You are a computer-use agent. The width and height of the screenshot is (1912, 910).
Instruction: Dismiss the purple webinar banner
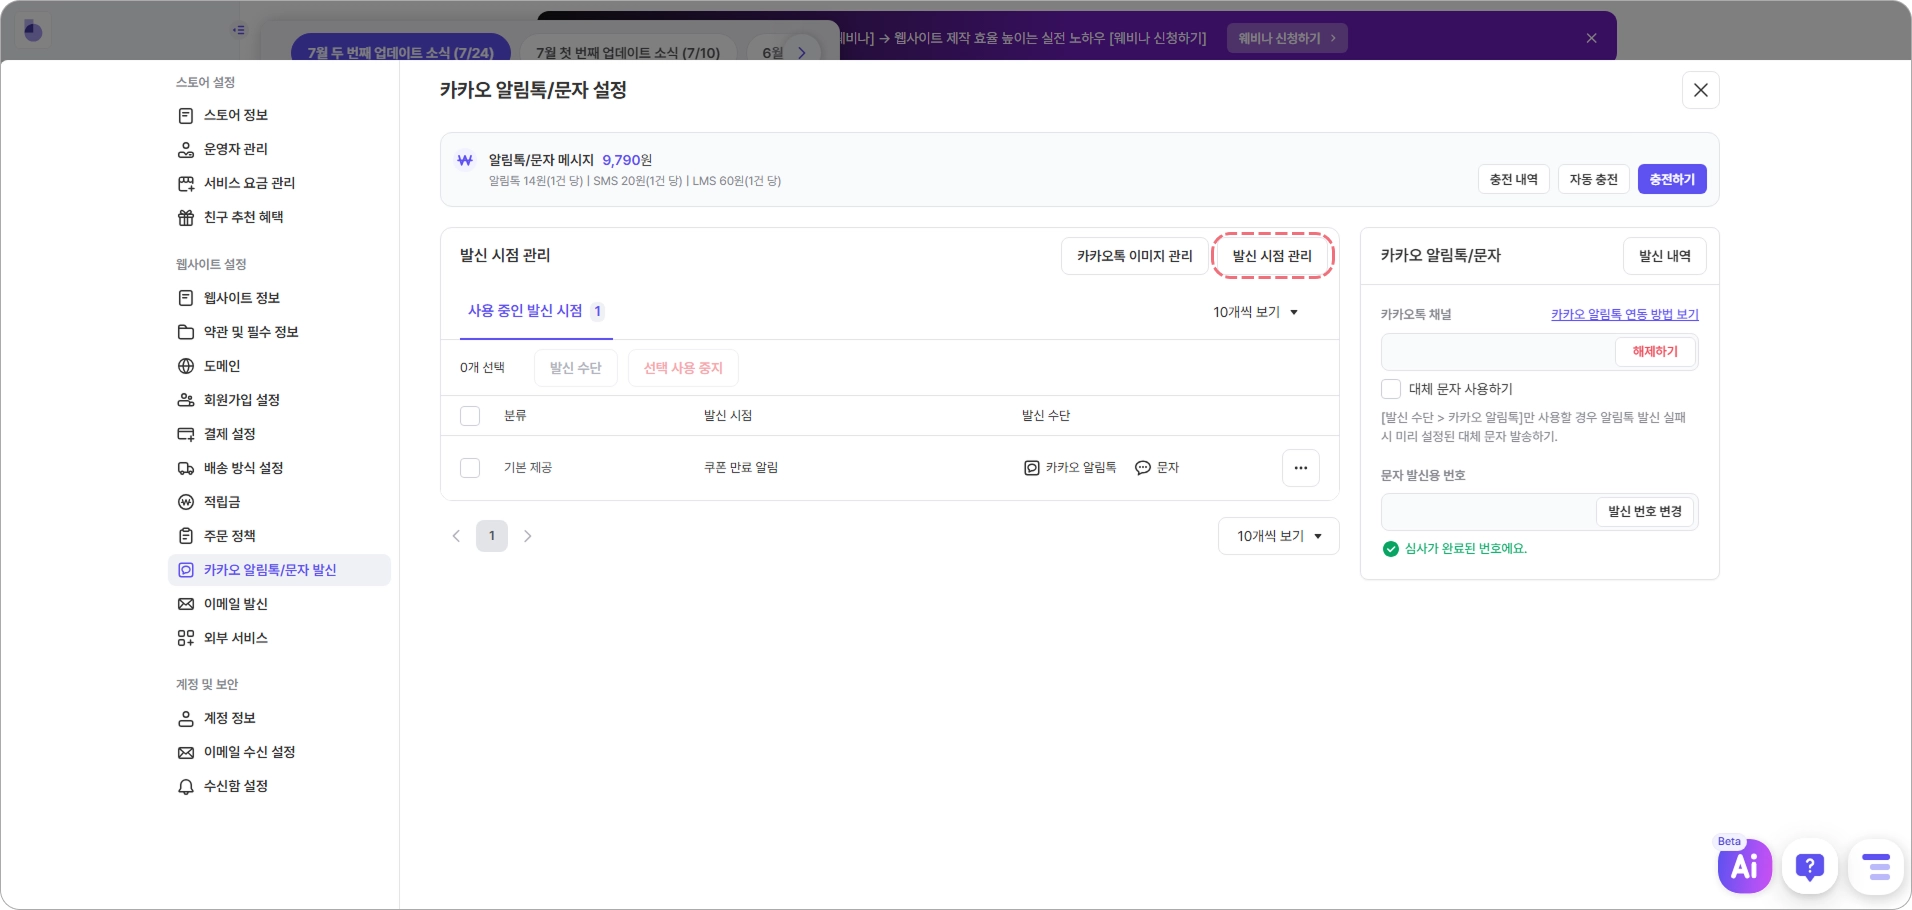pos(1591,38)
